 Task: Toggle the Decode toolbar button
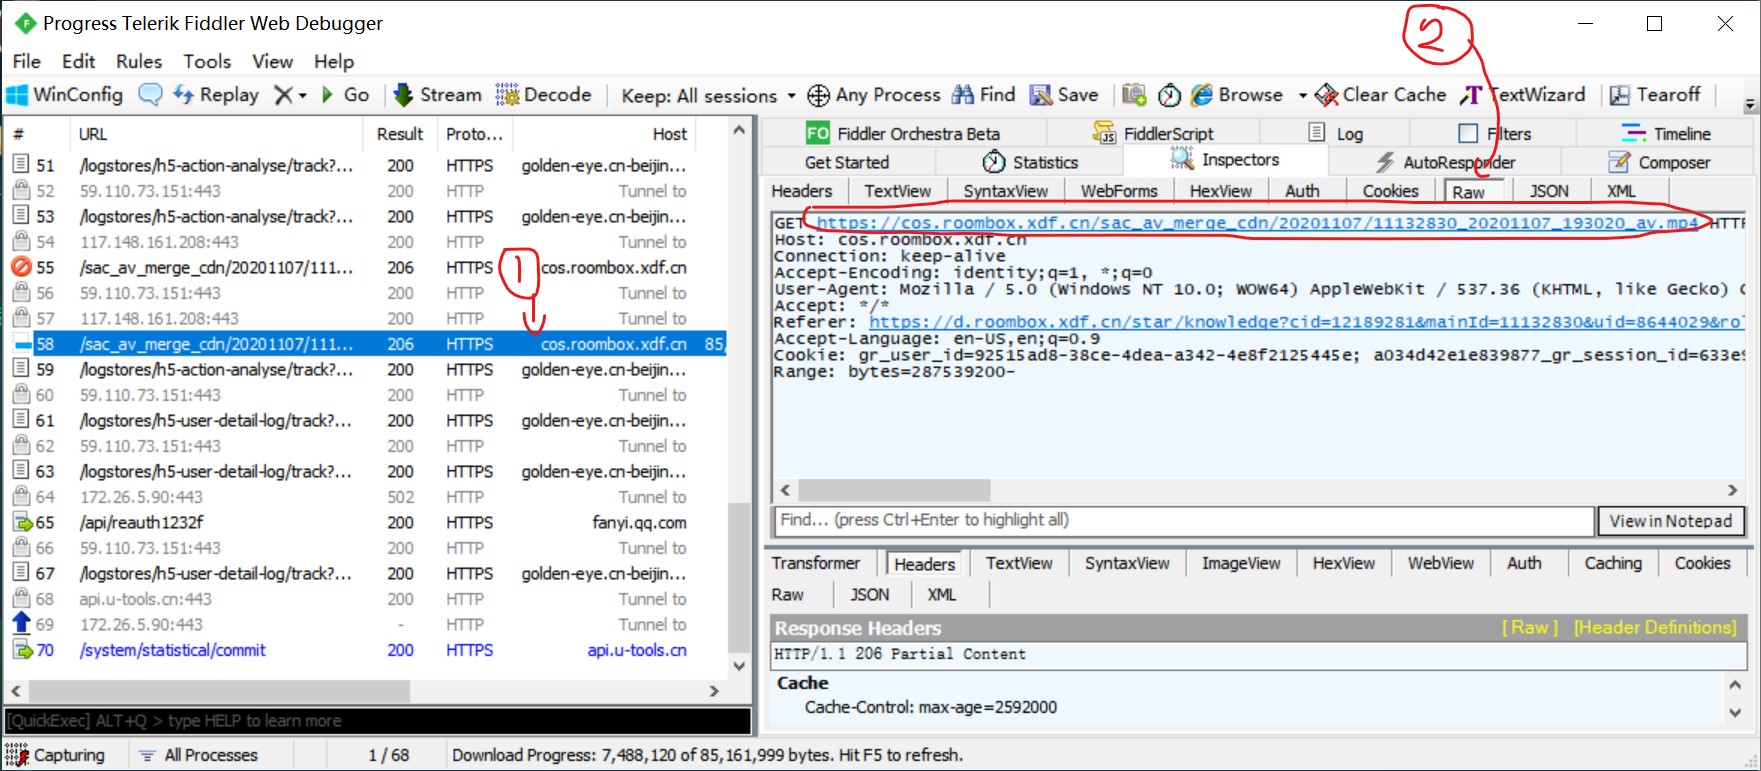point(544,95)
